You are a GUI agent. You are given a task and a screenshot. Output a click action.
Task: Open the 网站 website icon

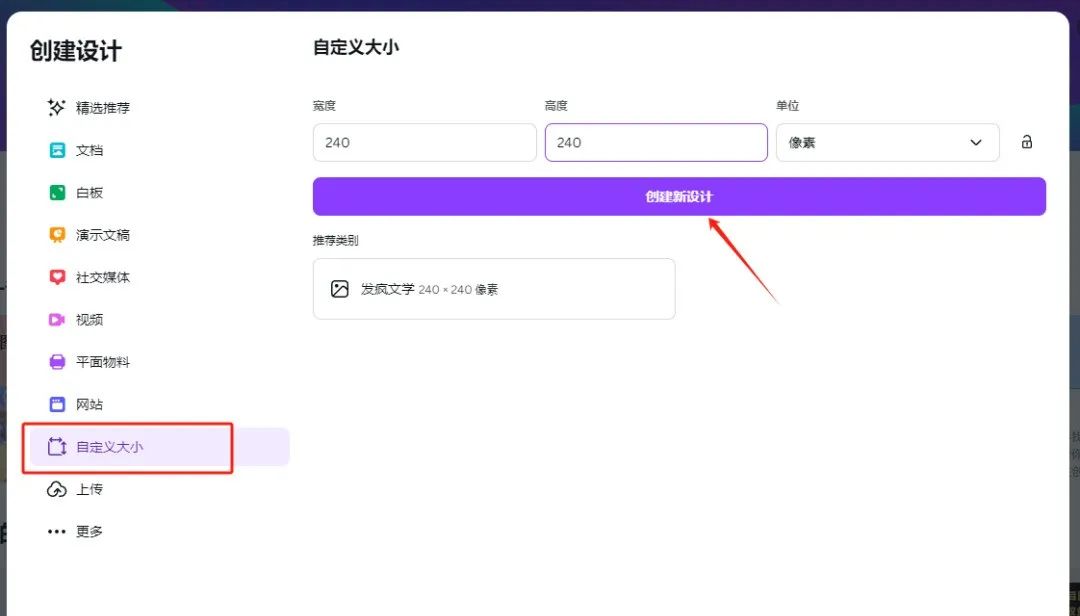pos(57,404)
